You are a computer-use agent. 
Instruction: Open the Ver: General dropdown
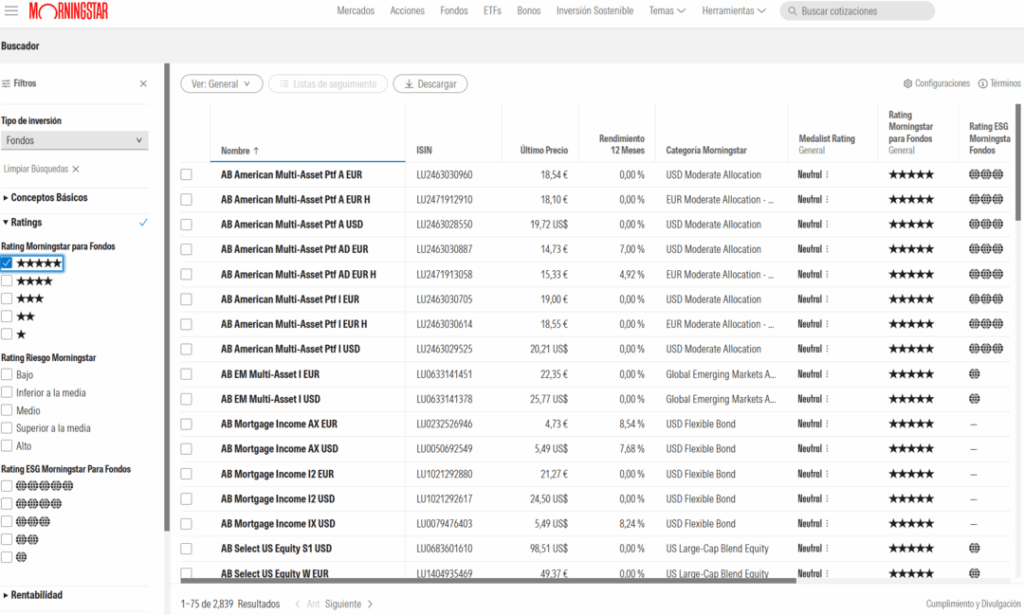coord(221,84)
